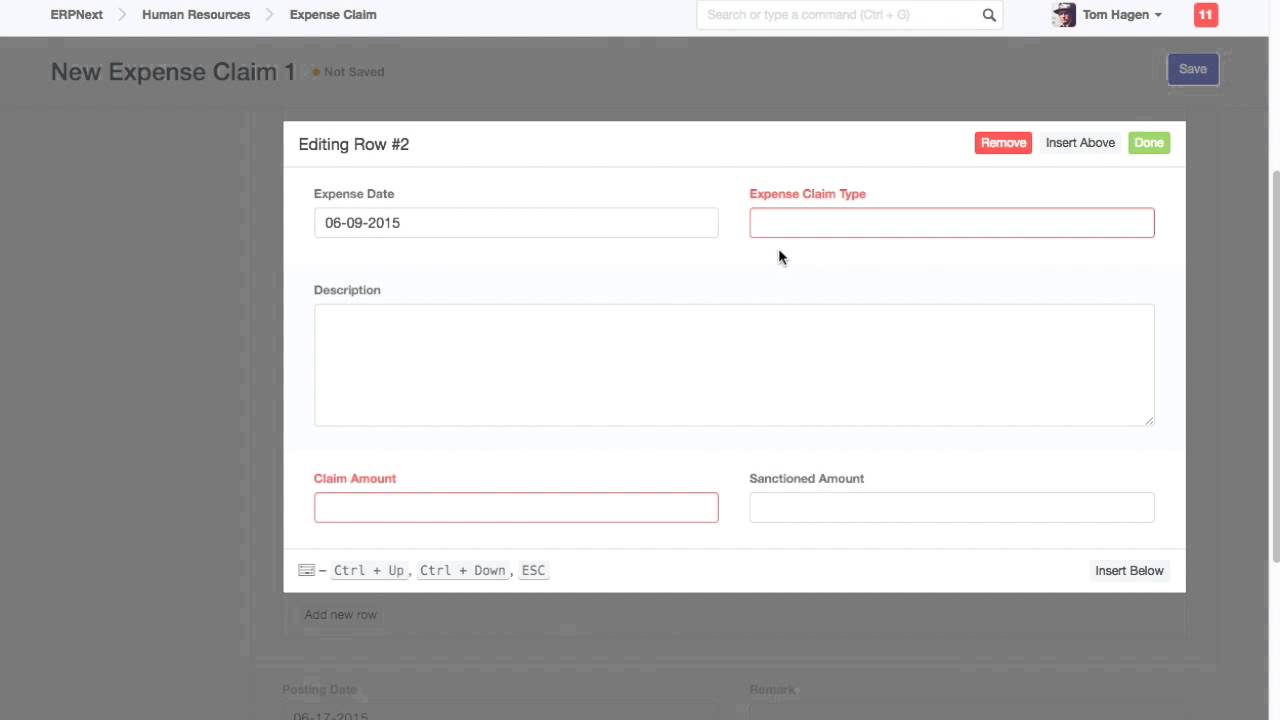Click Insert Below button
Screen dimensions: 1280x720
click(1129, 570)
